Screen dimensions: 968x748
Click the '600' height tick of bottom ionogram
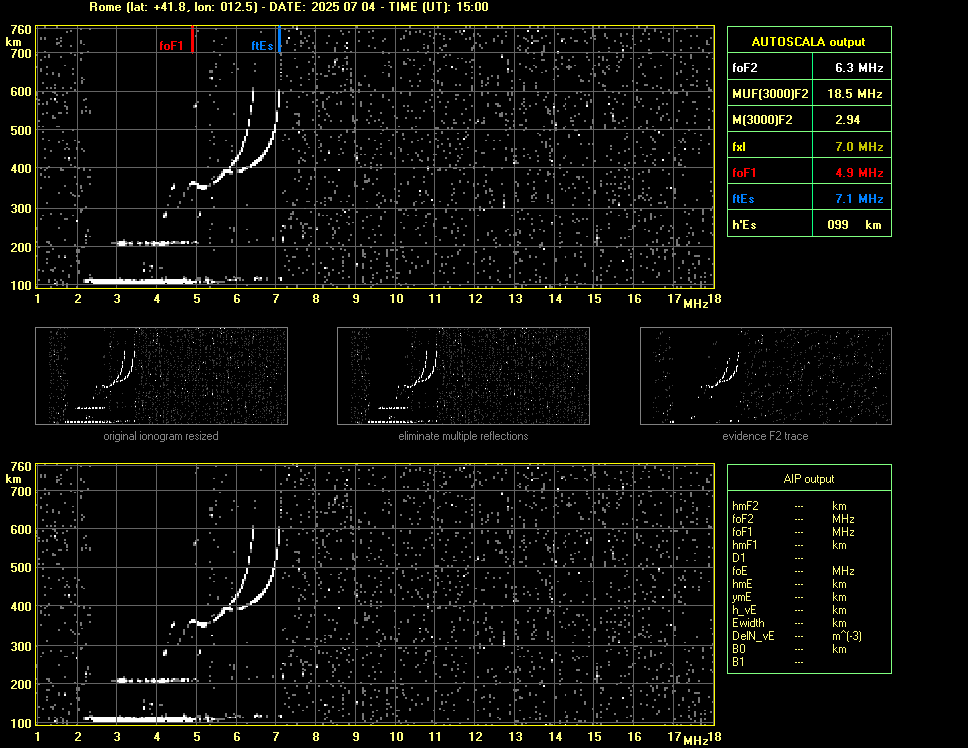pos(20,530)
